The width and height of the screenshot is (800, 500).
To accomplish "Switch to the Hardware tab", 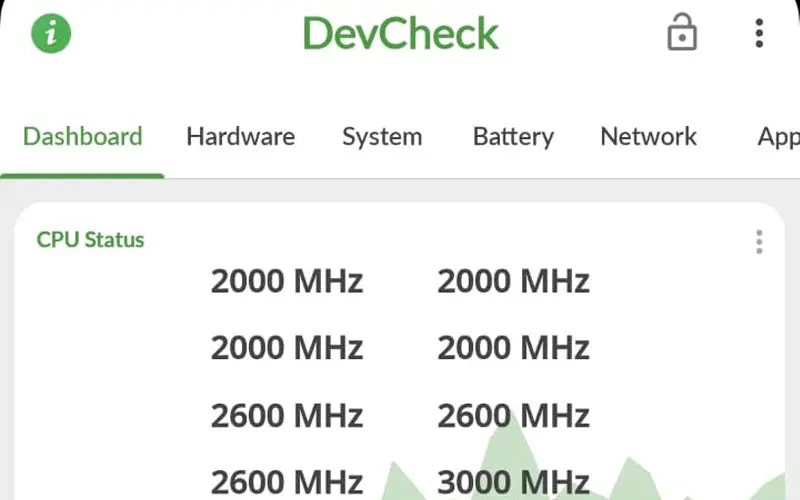I will [x=241, y=137].
